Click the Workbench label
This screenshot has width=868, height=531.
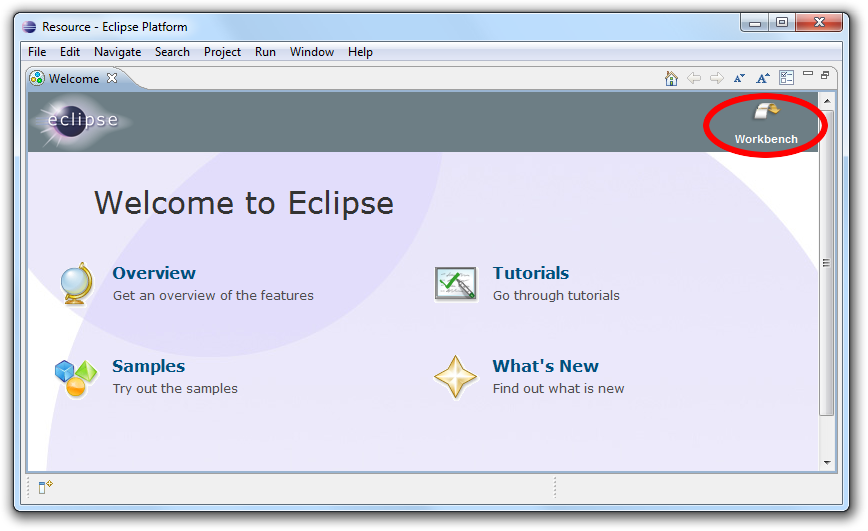(x=766, y=139)
